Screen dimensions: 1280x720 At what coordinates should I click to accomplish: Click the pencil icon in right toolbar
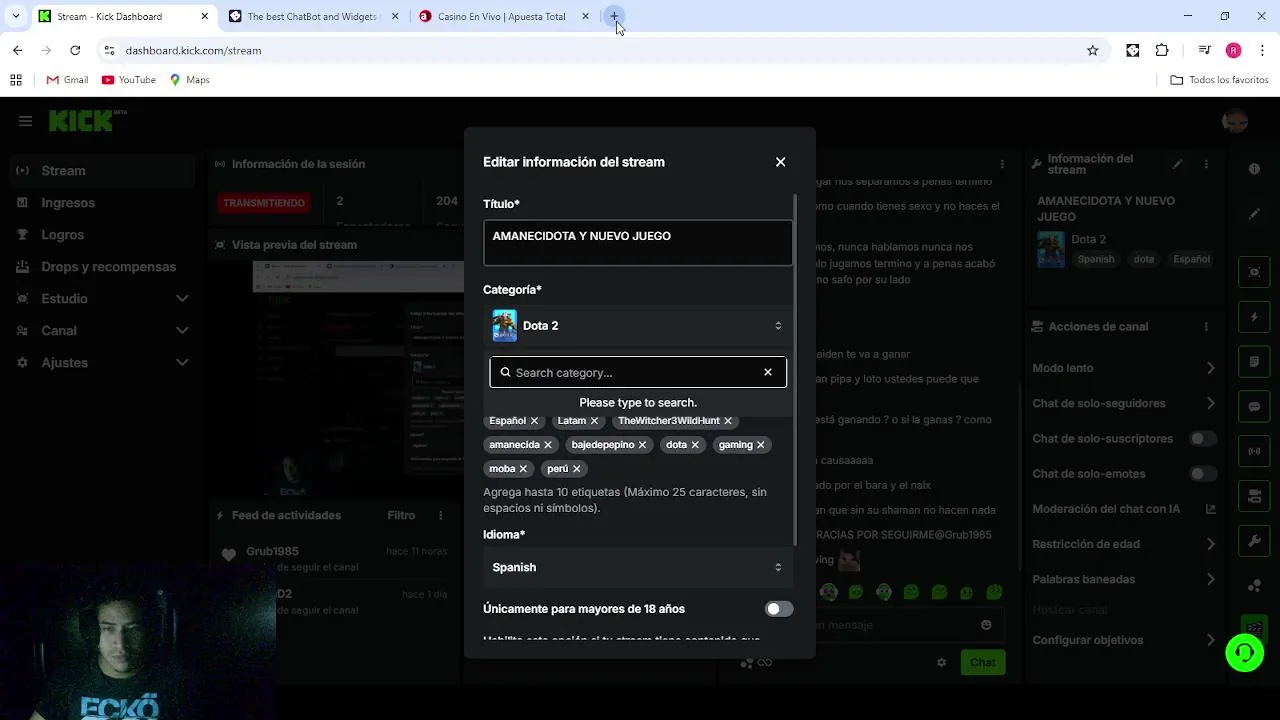[1254, 214]
